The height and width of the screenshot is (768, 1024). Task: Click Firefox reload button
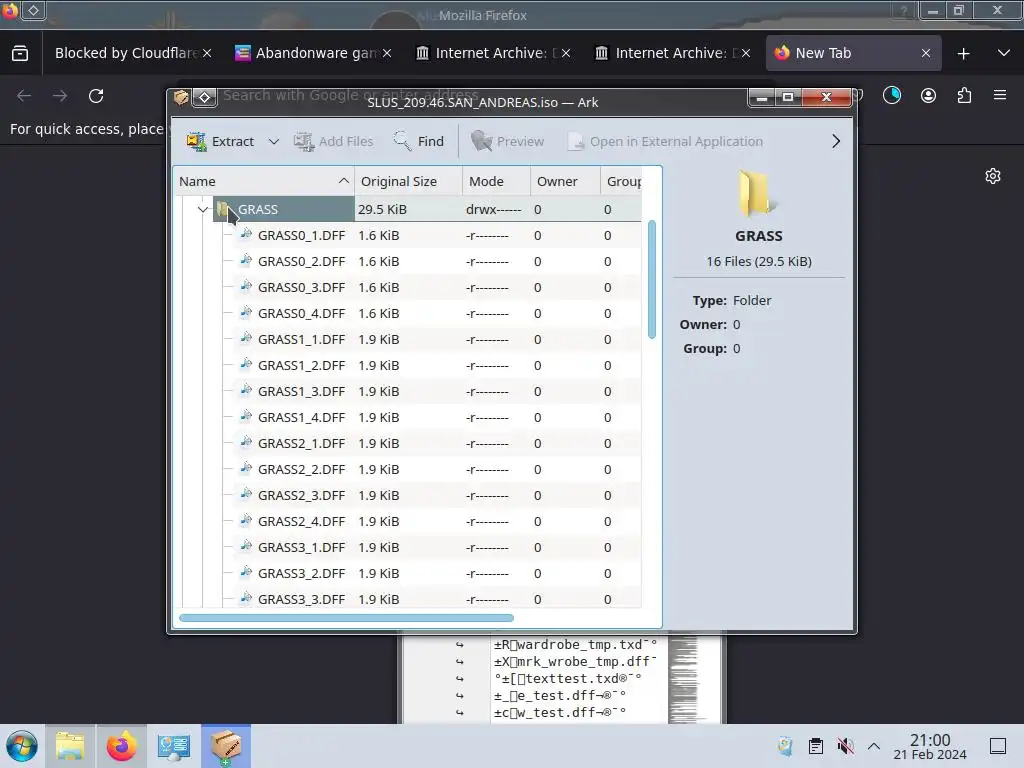pos(96,96)
